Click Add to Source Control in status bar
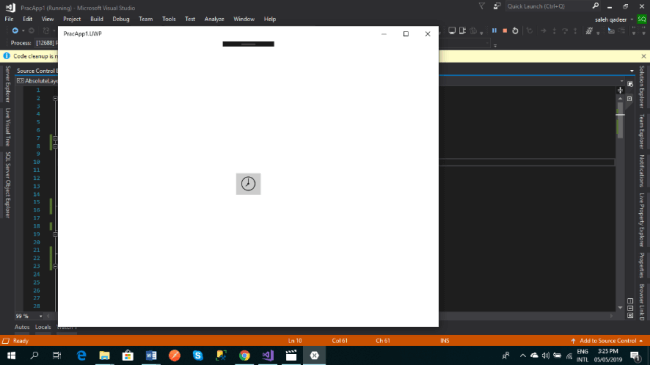Viewport: 650px width, 365px height. 607,341
